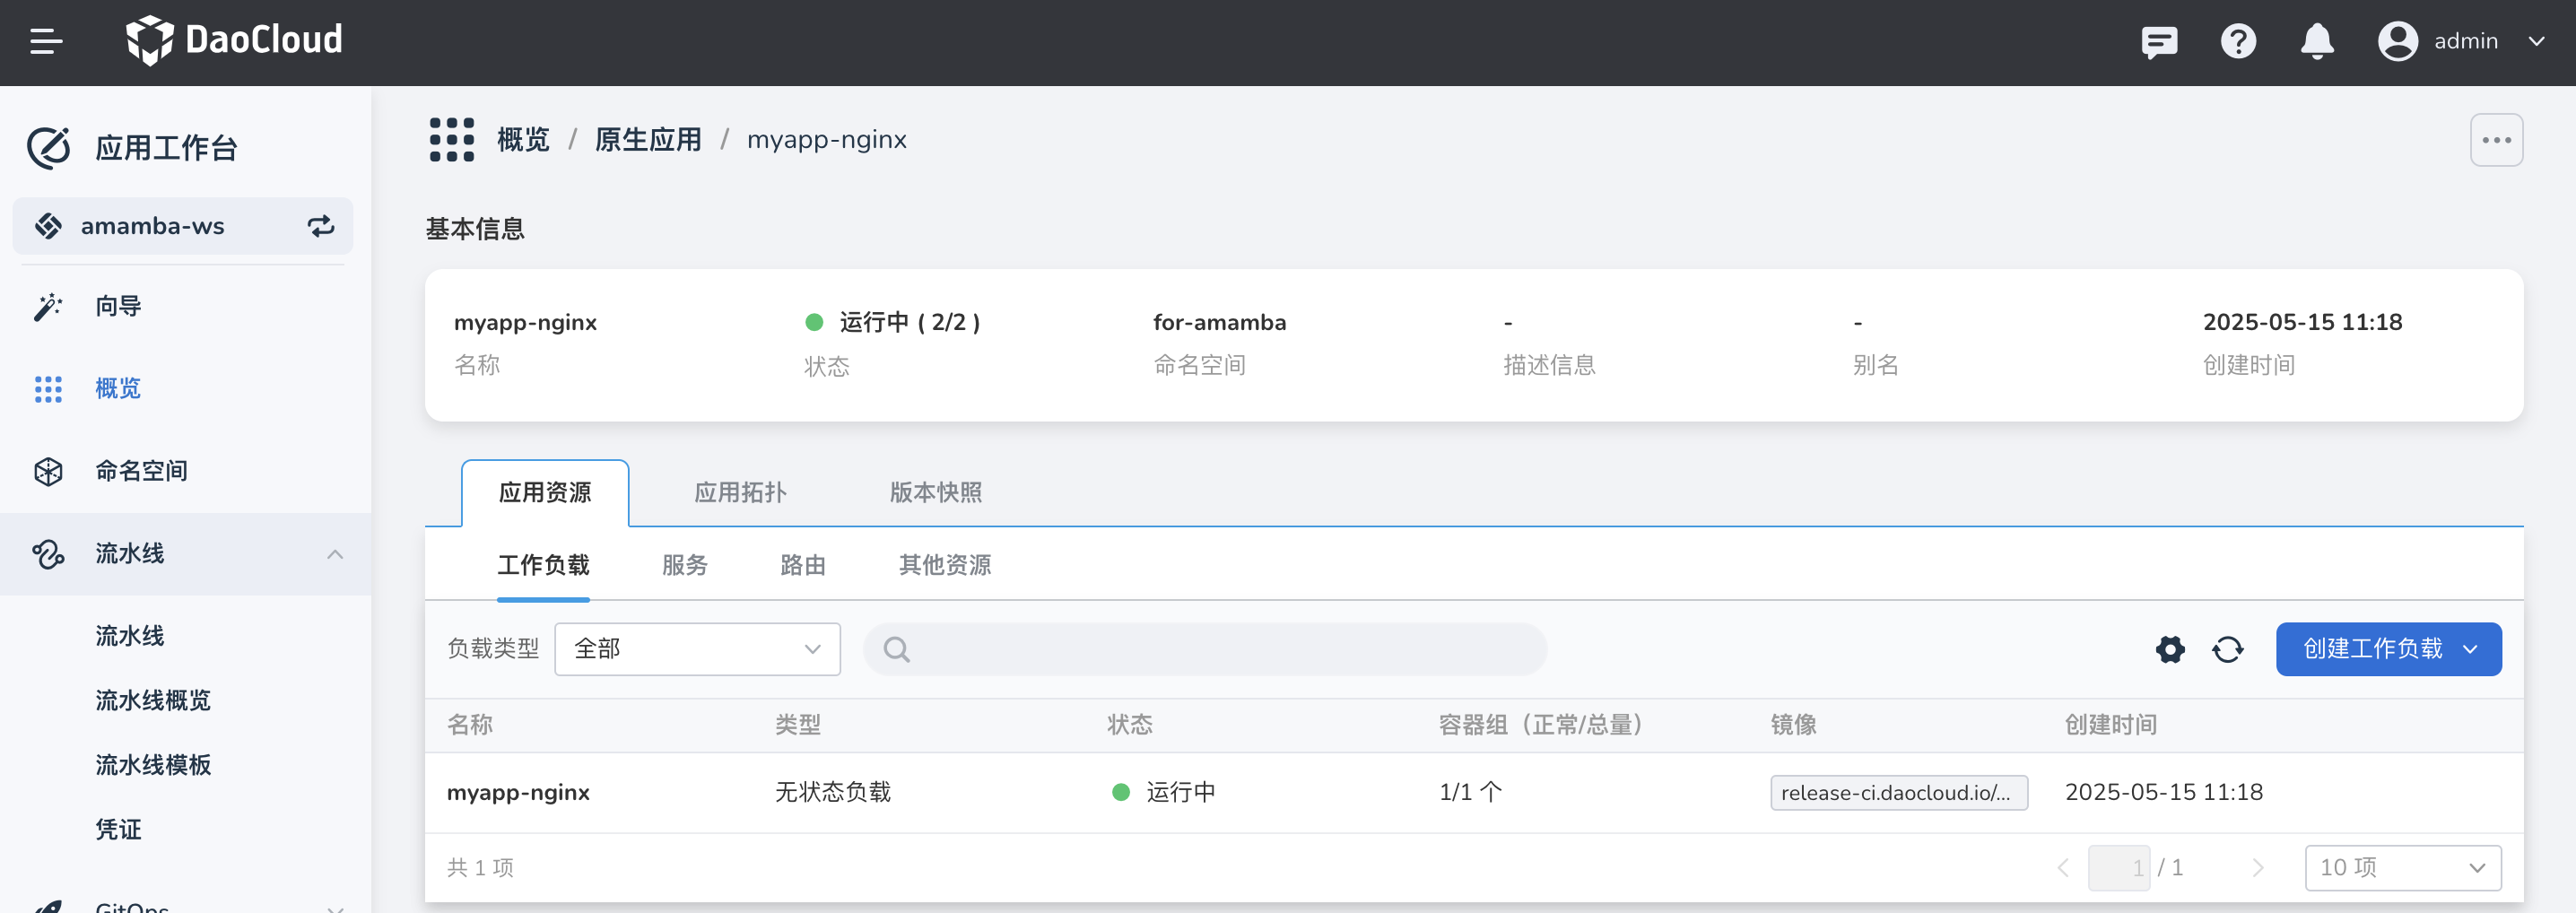Click the help question mark icon
This screenshot has height=913, width=2576.
(x=2237, y=42)
